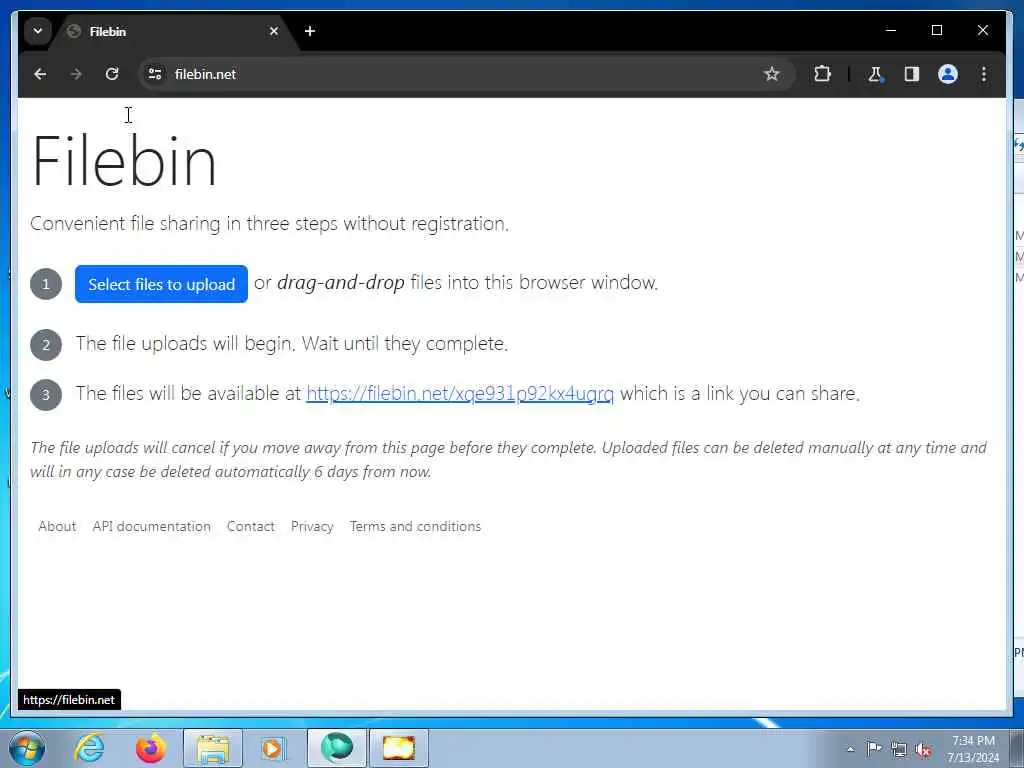The image size is (1024, 768).
Task: Click the text 'drag-and-drop'
Action: pyautogui.click(x=341, y=283)
